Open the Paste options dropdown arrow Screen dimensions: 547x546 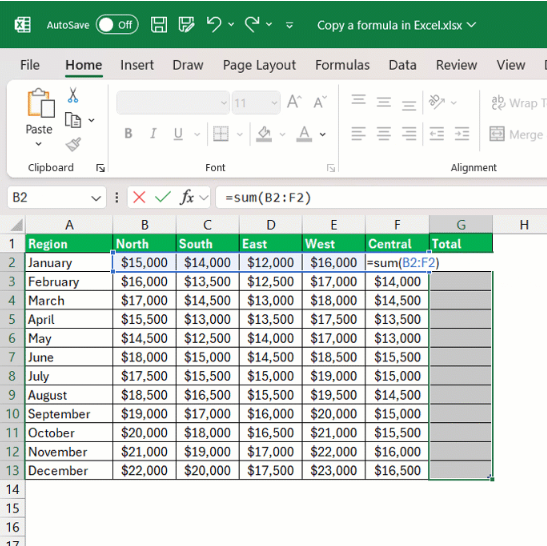coord(39,144)
